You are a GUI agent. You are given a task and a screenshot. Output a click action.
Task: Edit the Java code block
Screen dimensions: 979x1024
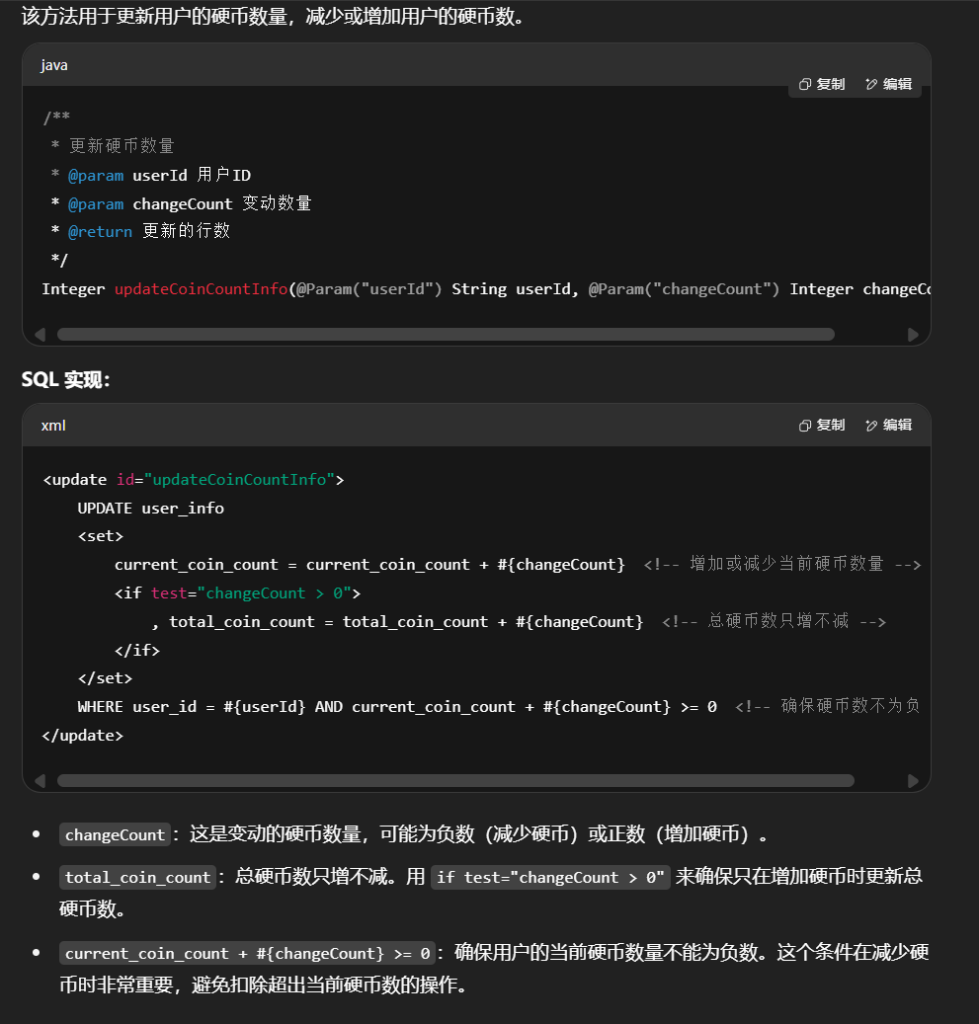[888, 85]
